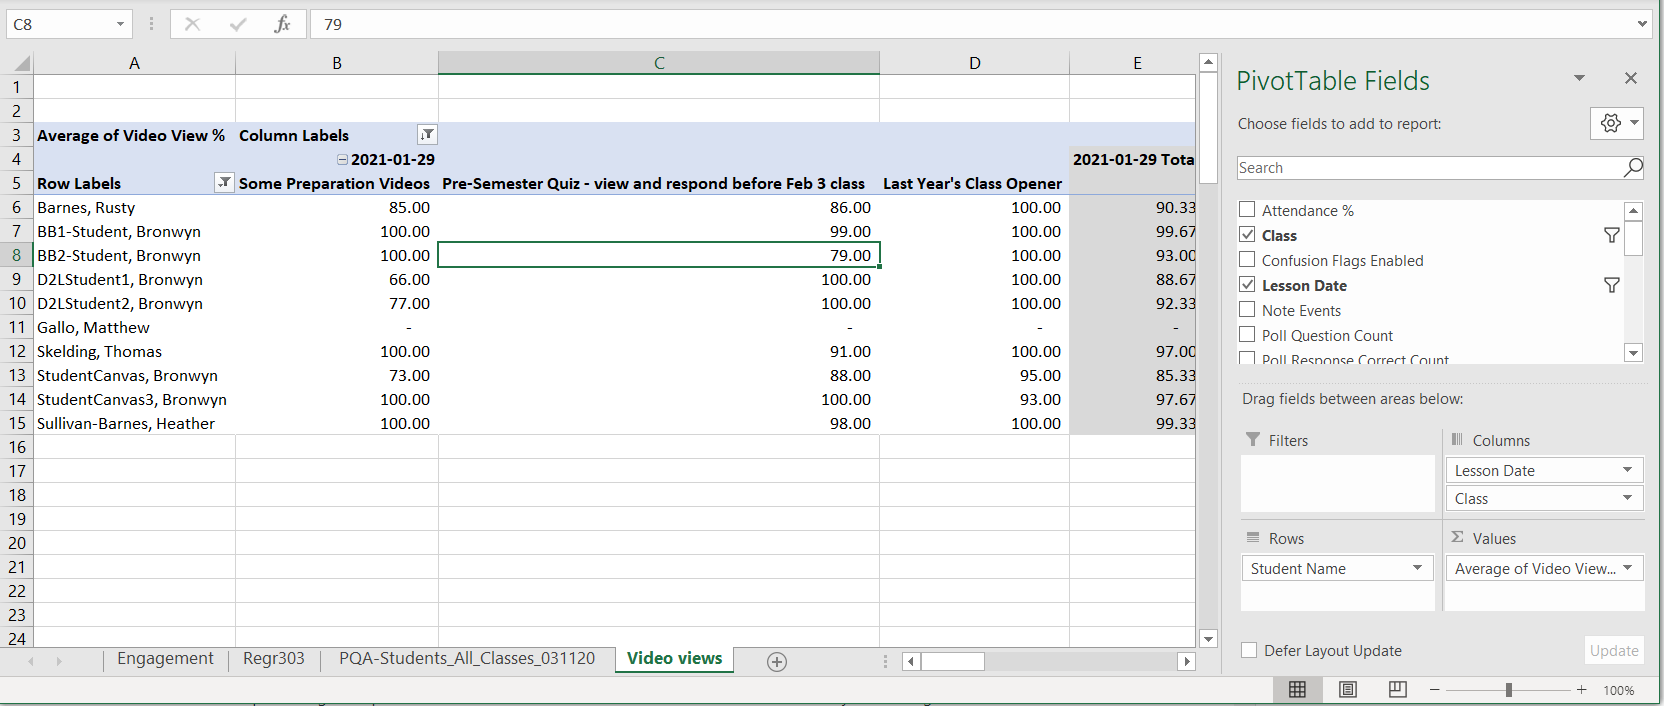The width and height of the screenshot is (1664, 706).
Task: Click the zoom slider handle
Action: [1508, 690]
